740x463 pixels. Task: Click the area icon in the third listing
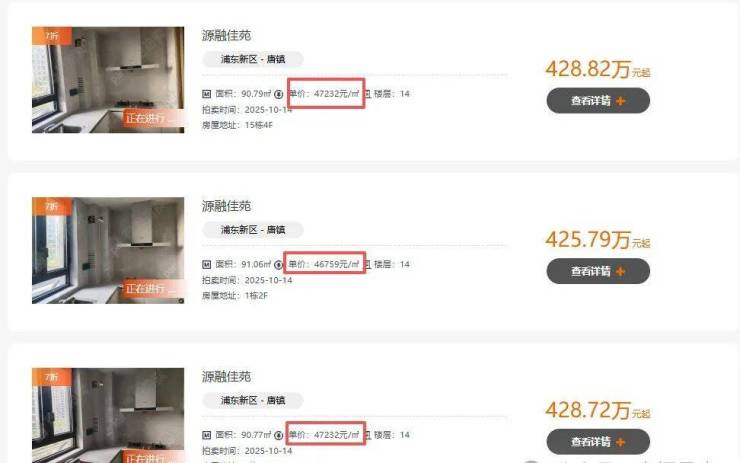pos(206,435)
